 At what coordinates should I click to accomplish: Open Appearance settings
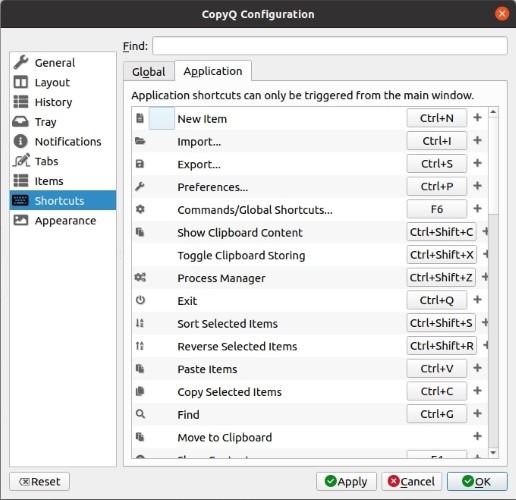coord(63,220)
